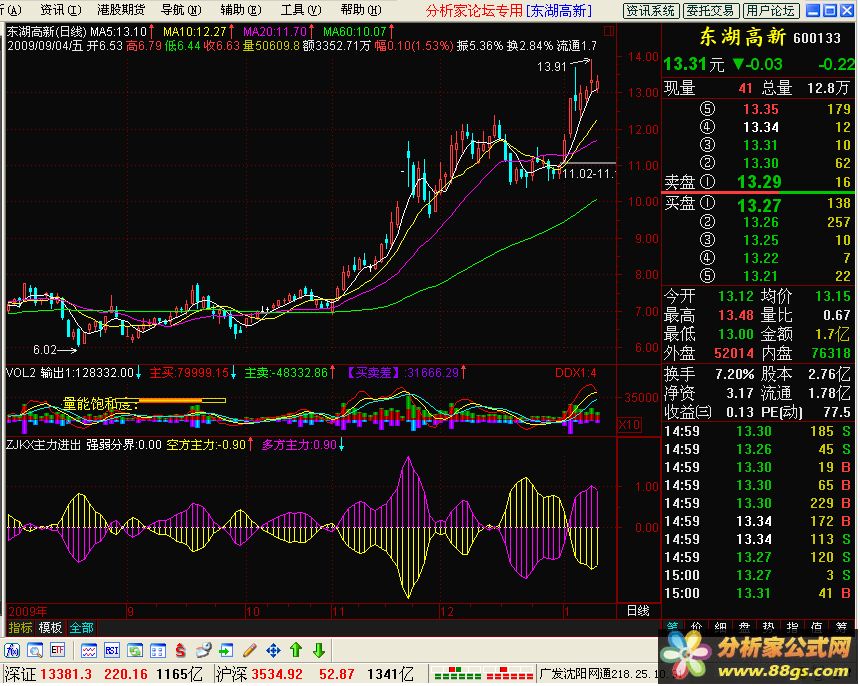Click the green refresh window icon
This screenshot has width=860, height=686.
click(134, 651)
